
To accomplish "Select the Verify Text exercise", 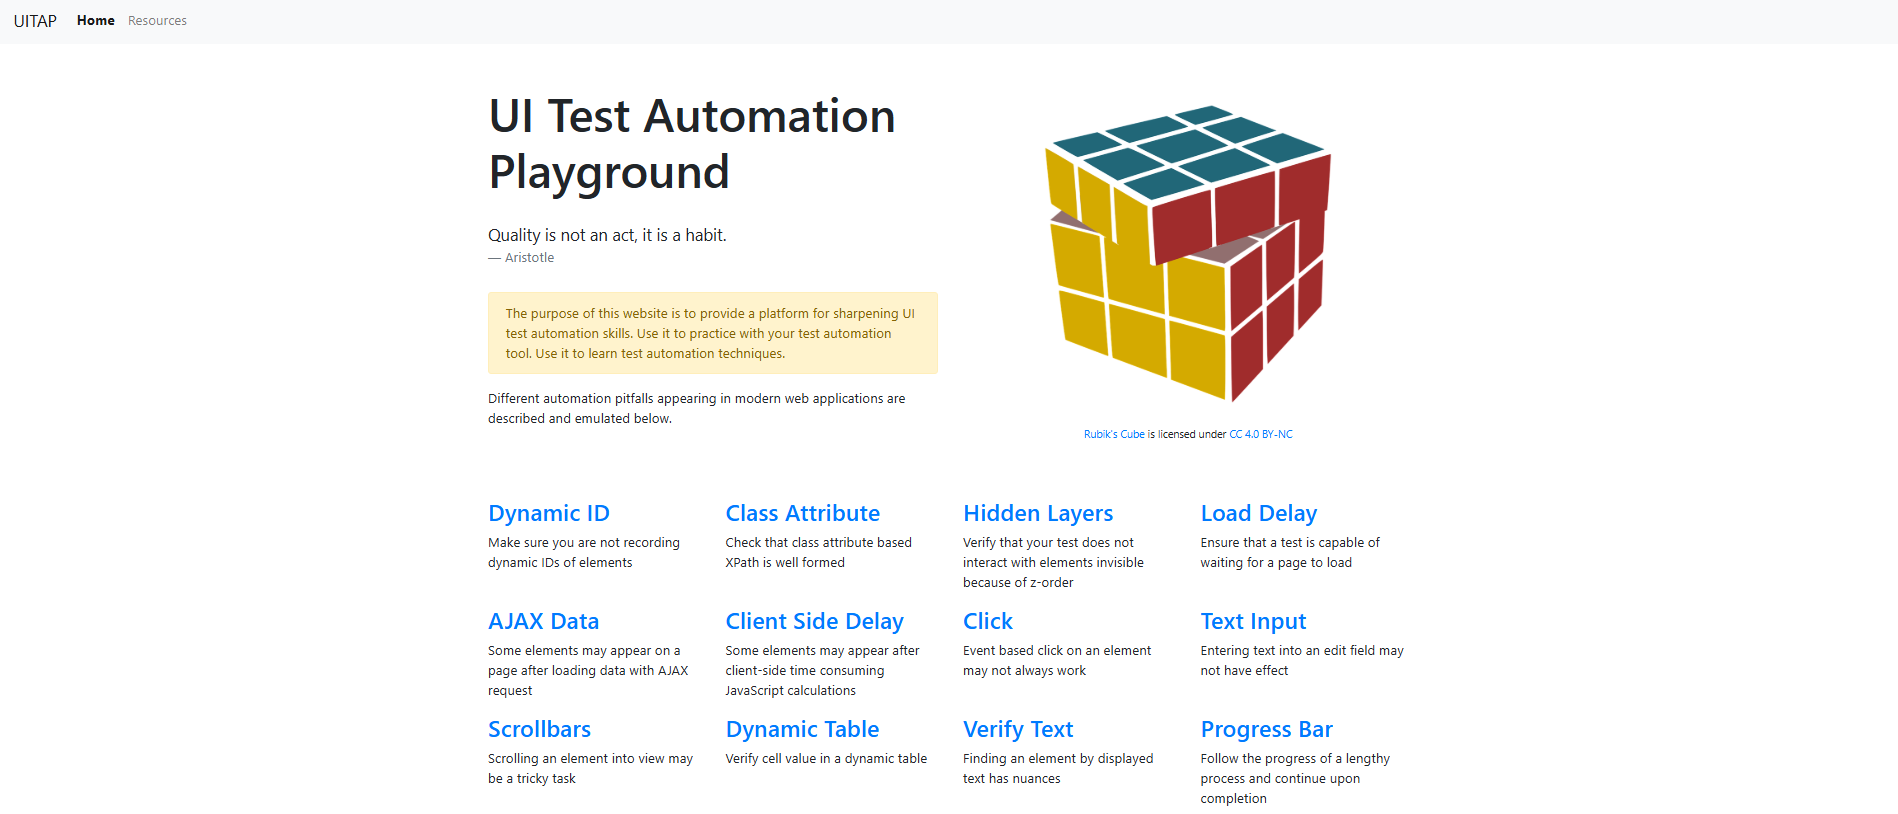I will click(x=1017, y=730).
